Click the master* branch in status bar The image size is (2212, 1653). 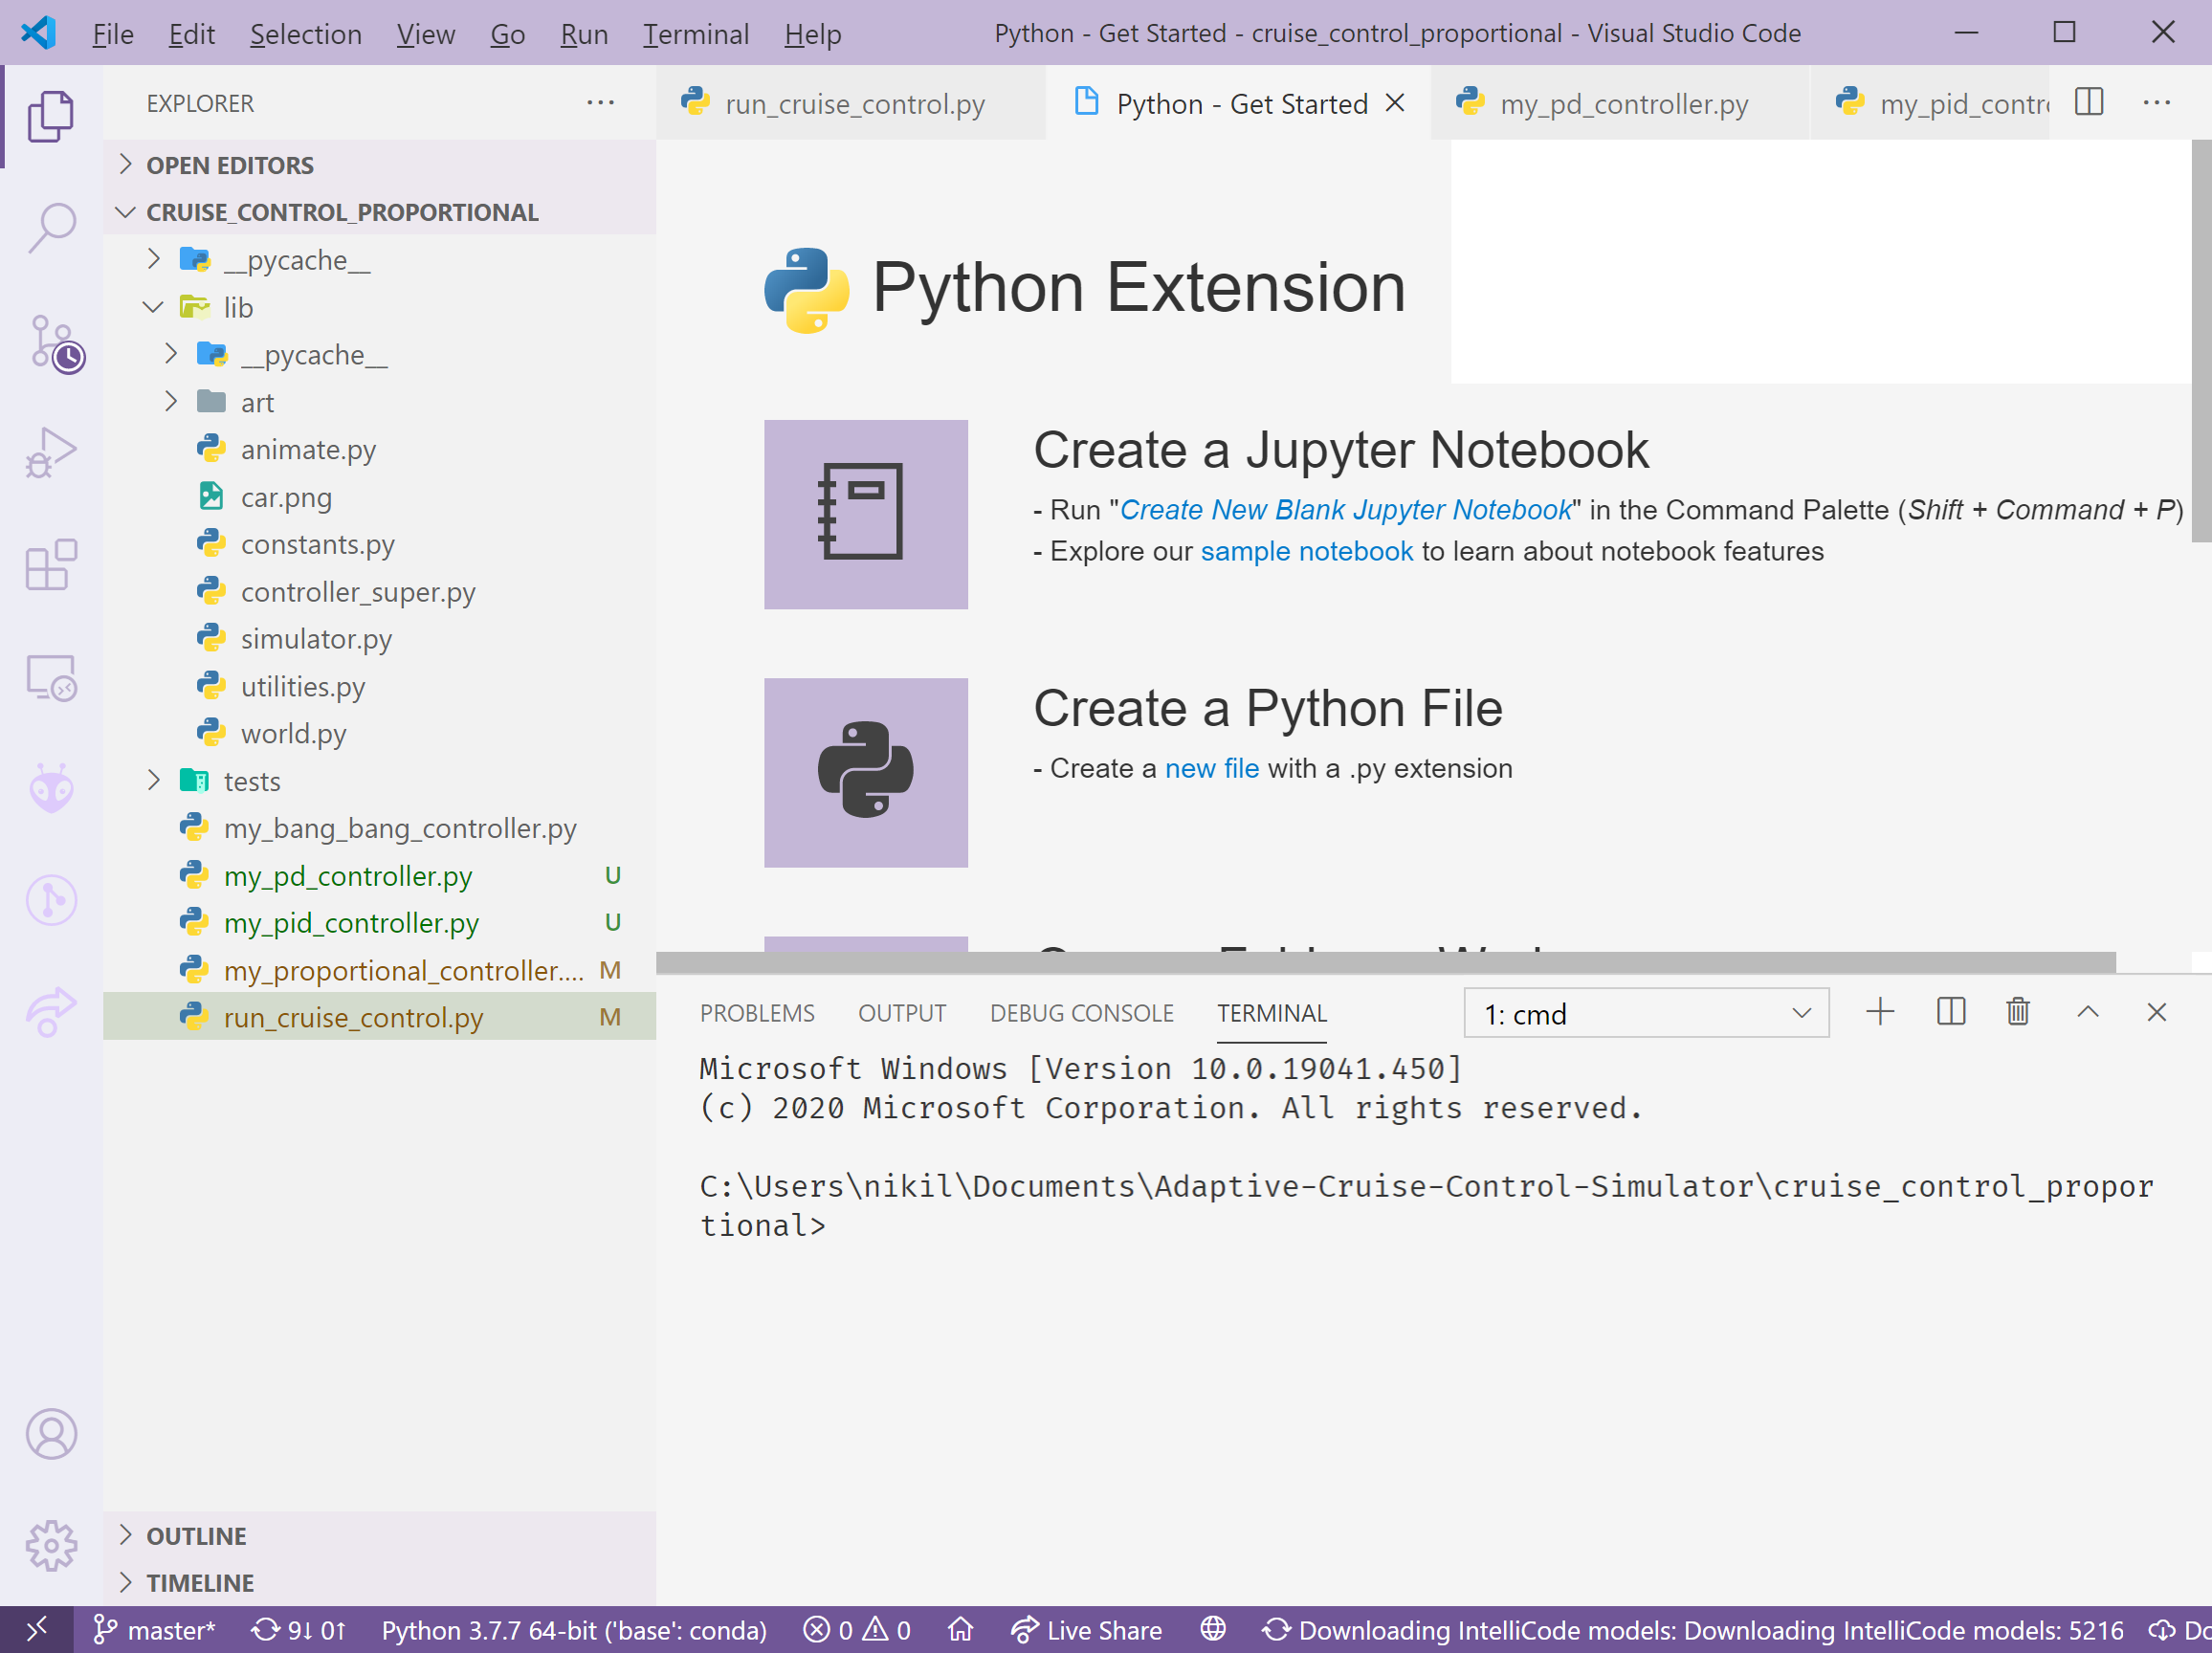click(x=154, y=1630)
